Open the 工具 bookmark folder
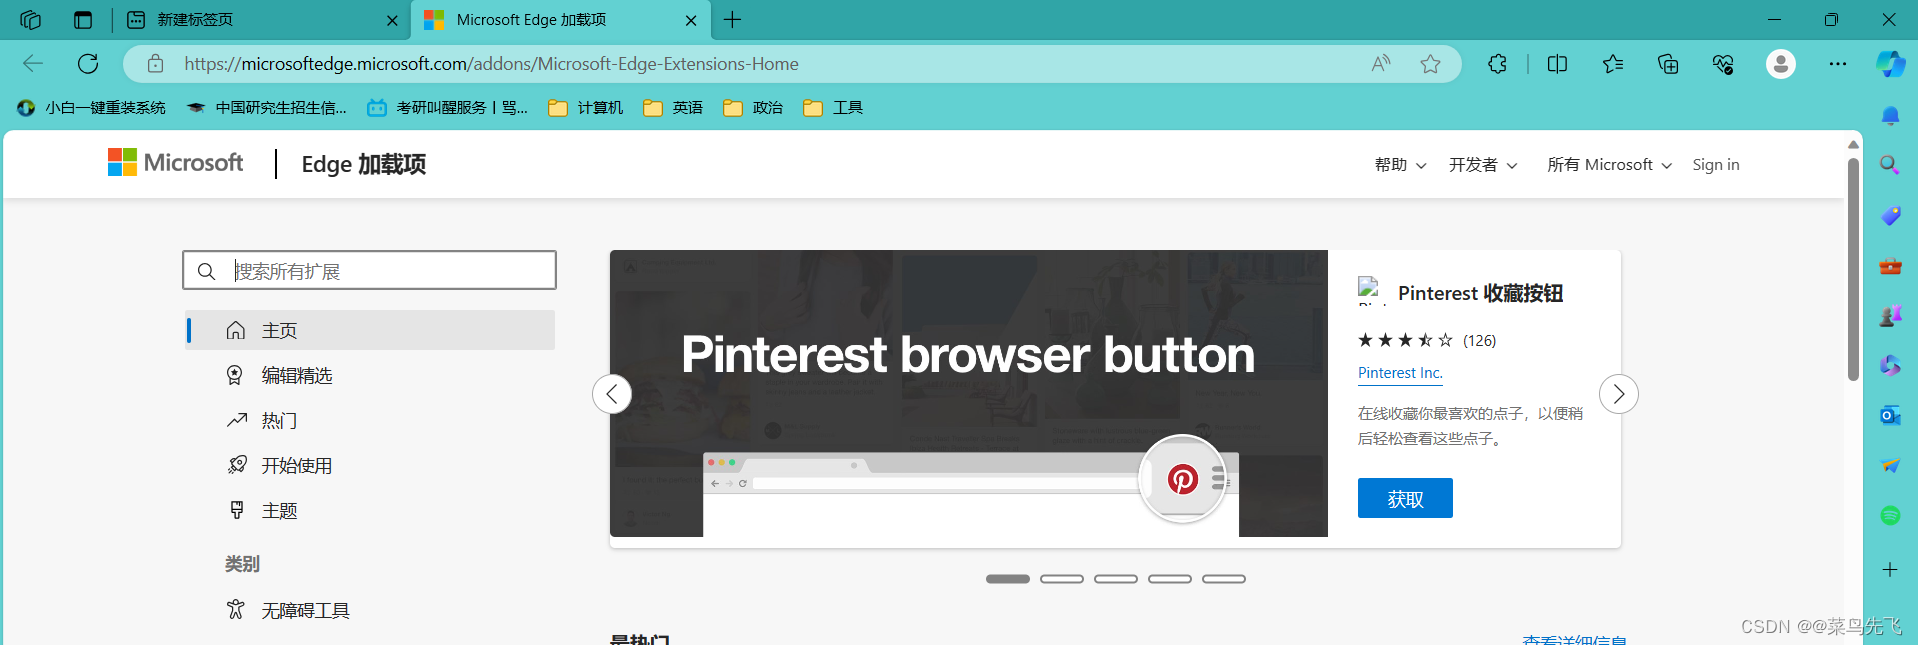 click(833, 108)
